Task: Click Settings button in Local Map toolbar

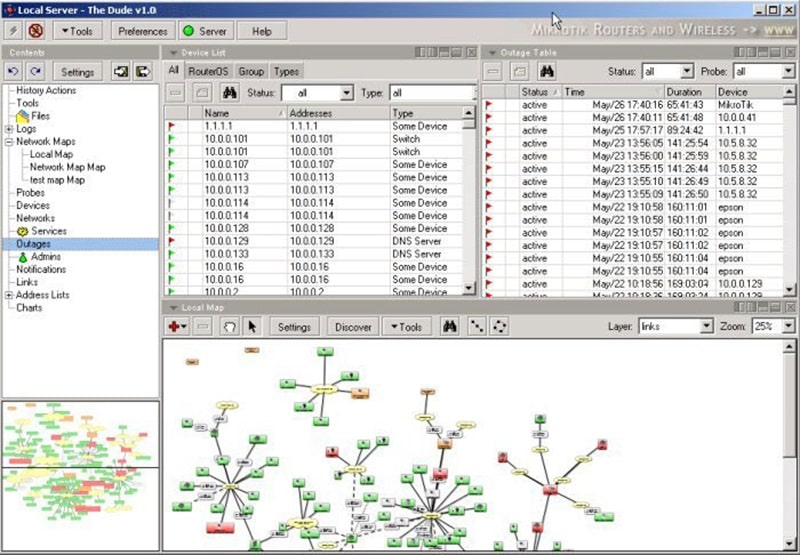Action: coord(294,326)
